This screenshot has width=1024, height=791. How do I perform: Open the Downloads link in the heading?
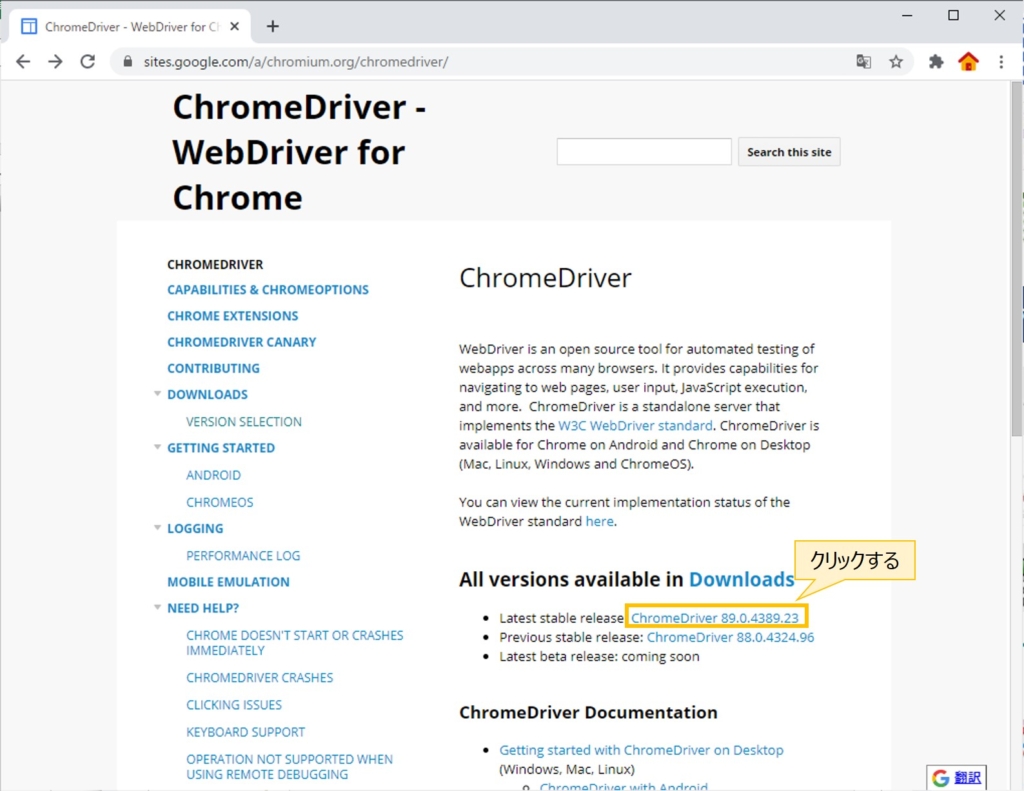pos(741,579)
